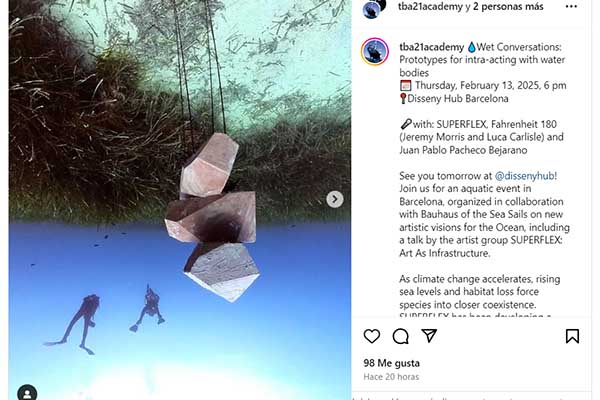Open the '2 personas más' collaborators list

point(508,7)
